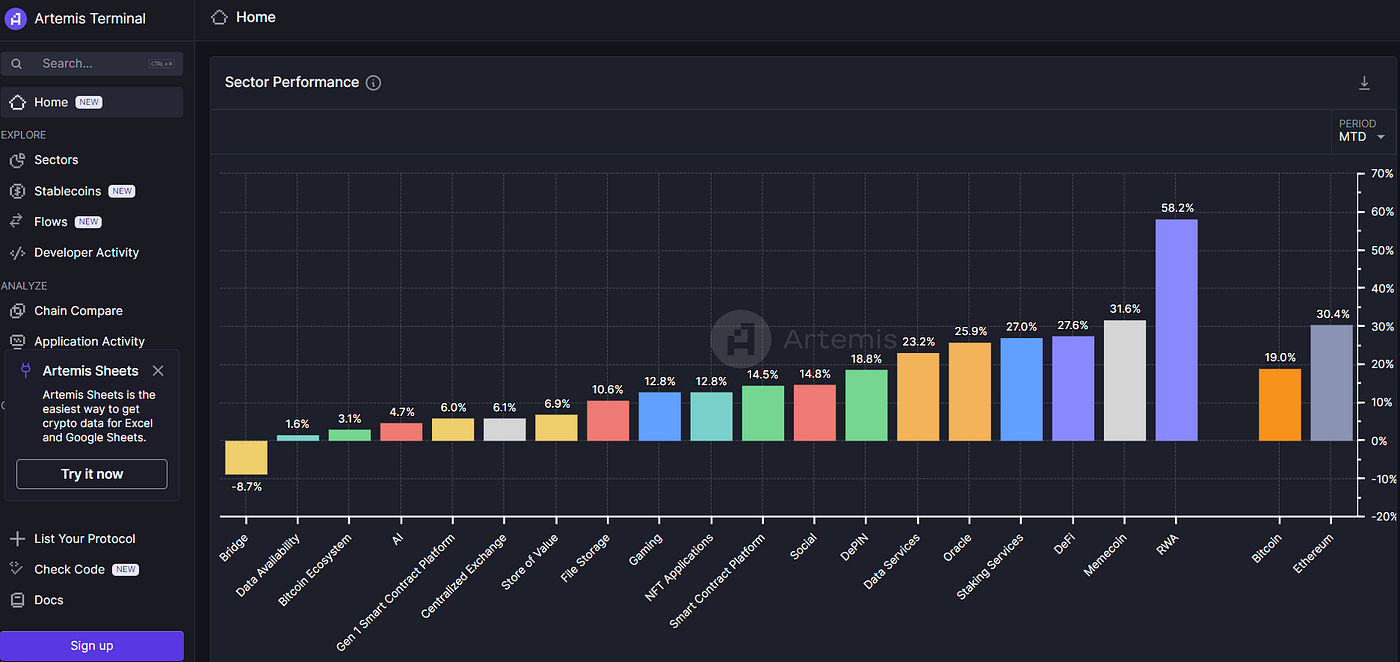Click the house icon in header breadcrumb
The width and height of the screenshot is (1400, 662).
coord(219,17)
